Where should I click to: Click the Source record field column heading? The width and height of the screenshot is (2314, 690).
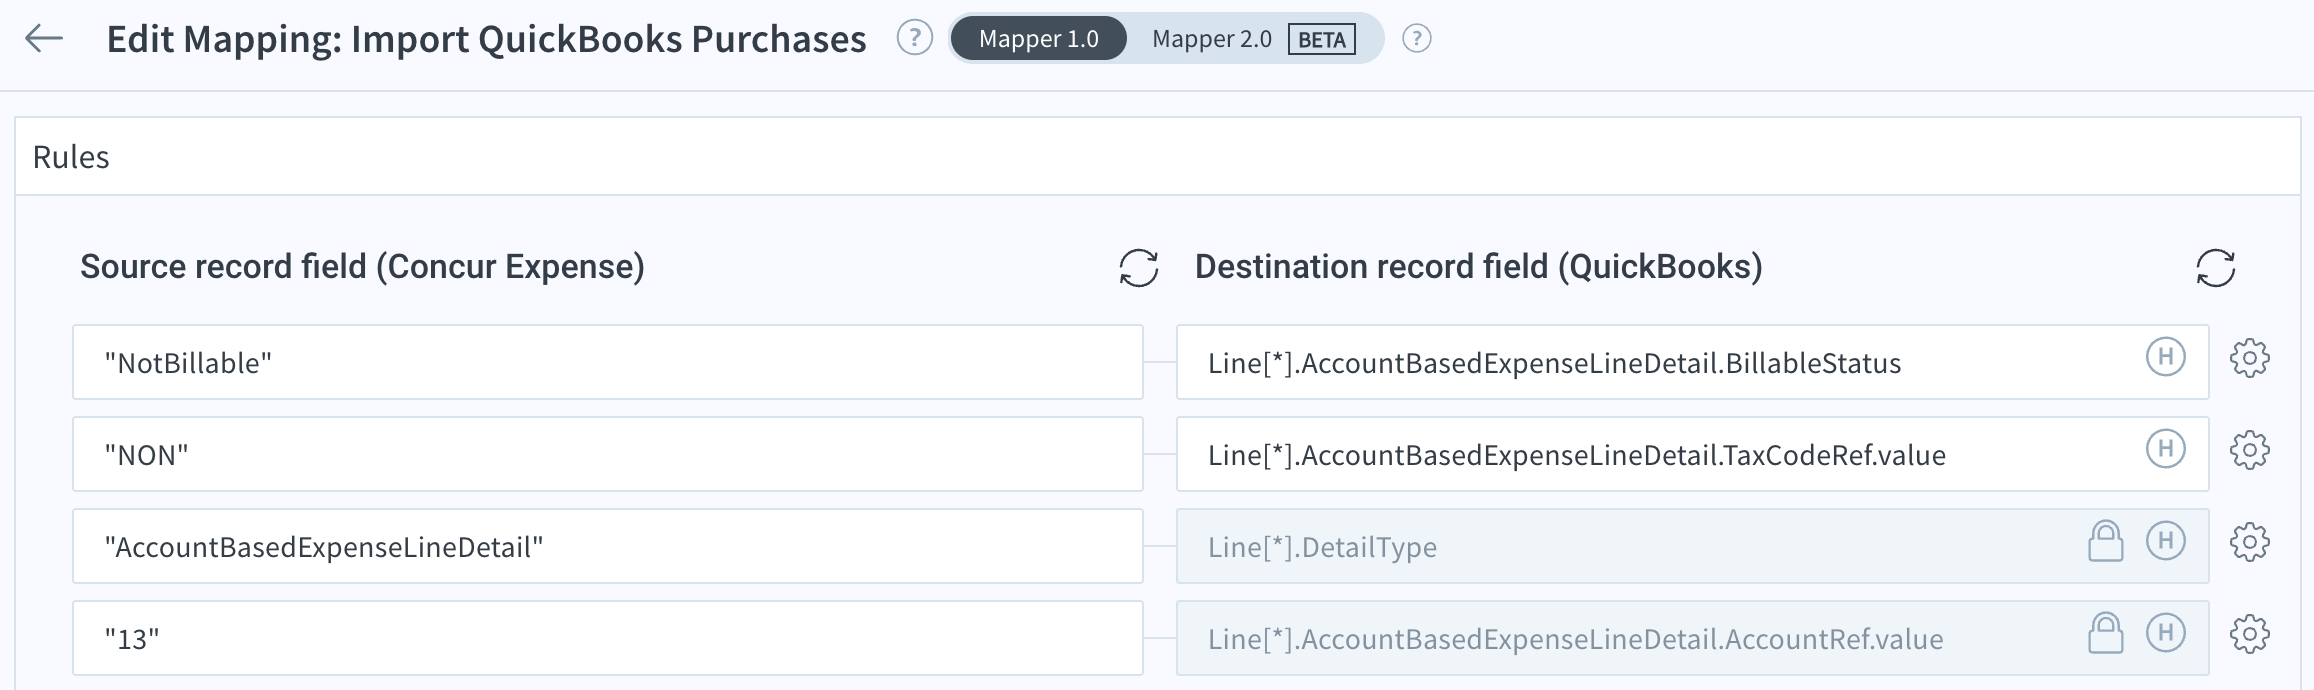(x=362, y=267)
